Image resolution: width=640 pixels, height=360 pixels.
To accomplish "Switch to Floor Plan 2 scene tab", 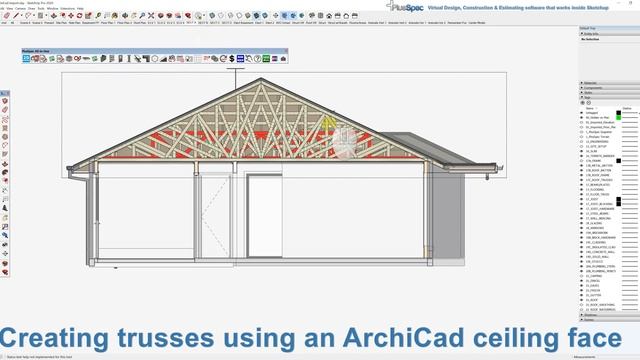I will (124, 23).
